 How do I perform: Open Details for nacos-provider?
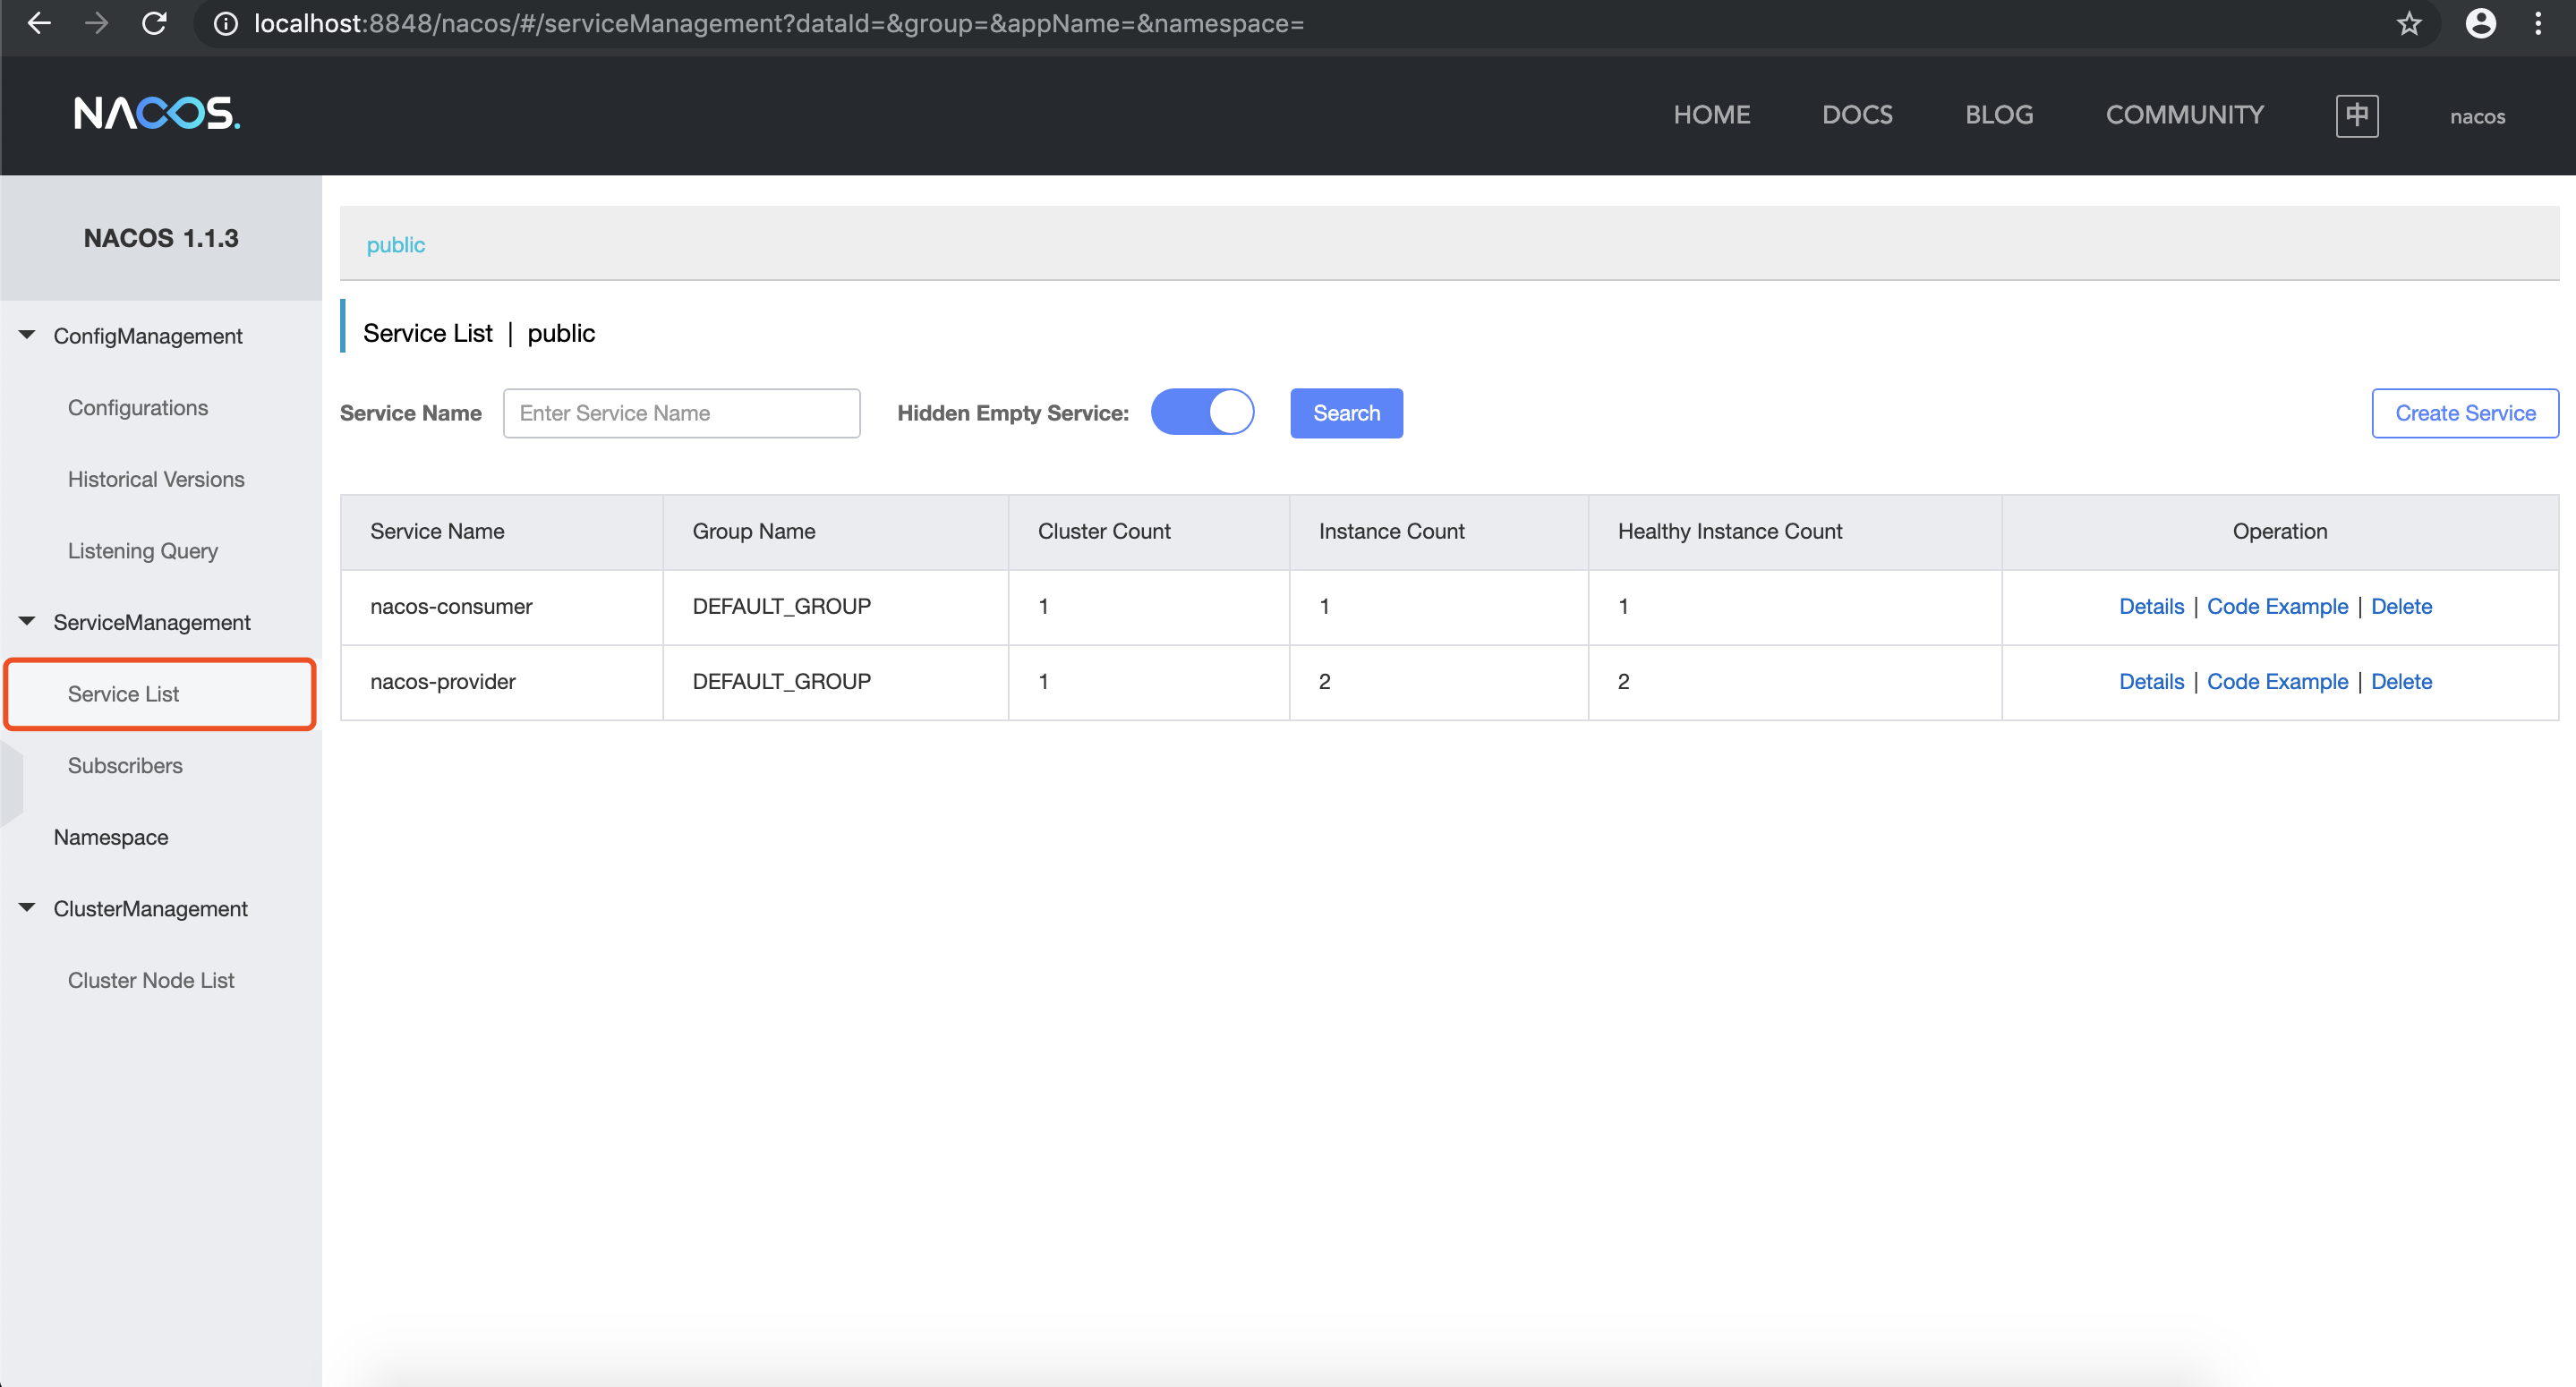coord(2151,681)
